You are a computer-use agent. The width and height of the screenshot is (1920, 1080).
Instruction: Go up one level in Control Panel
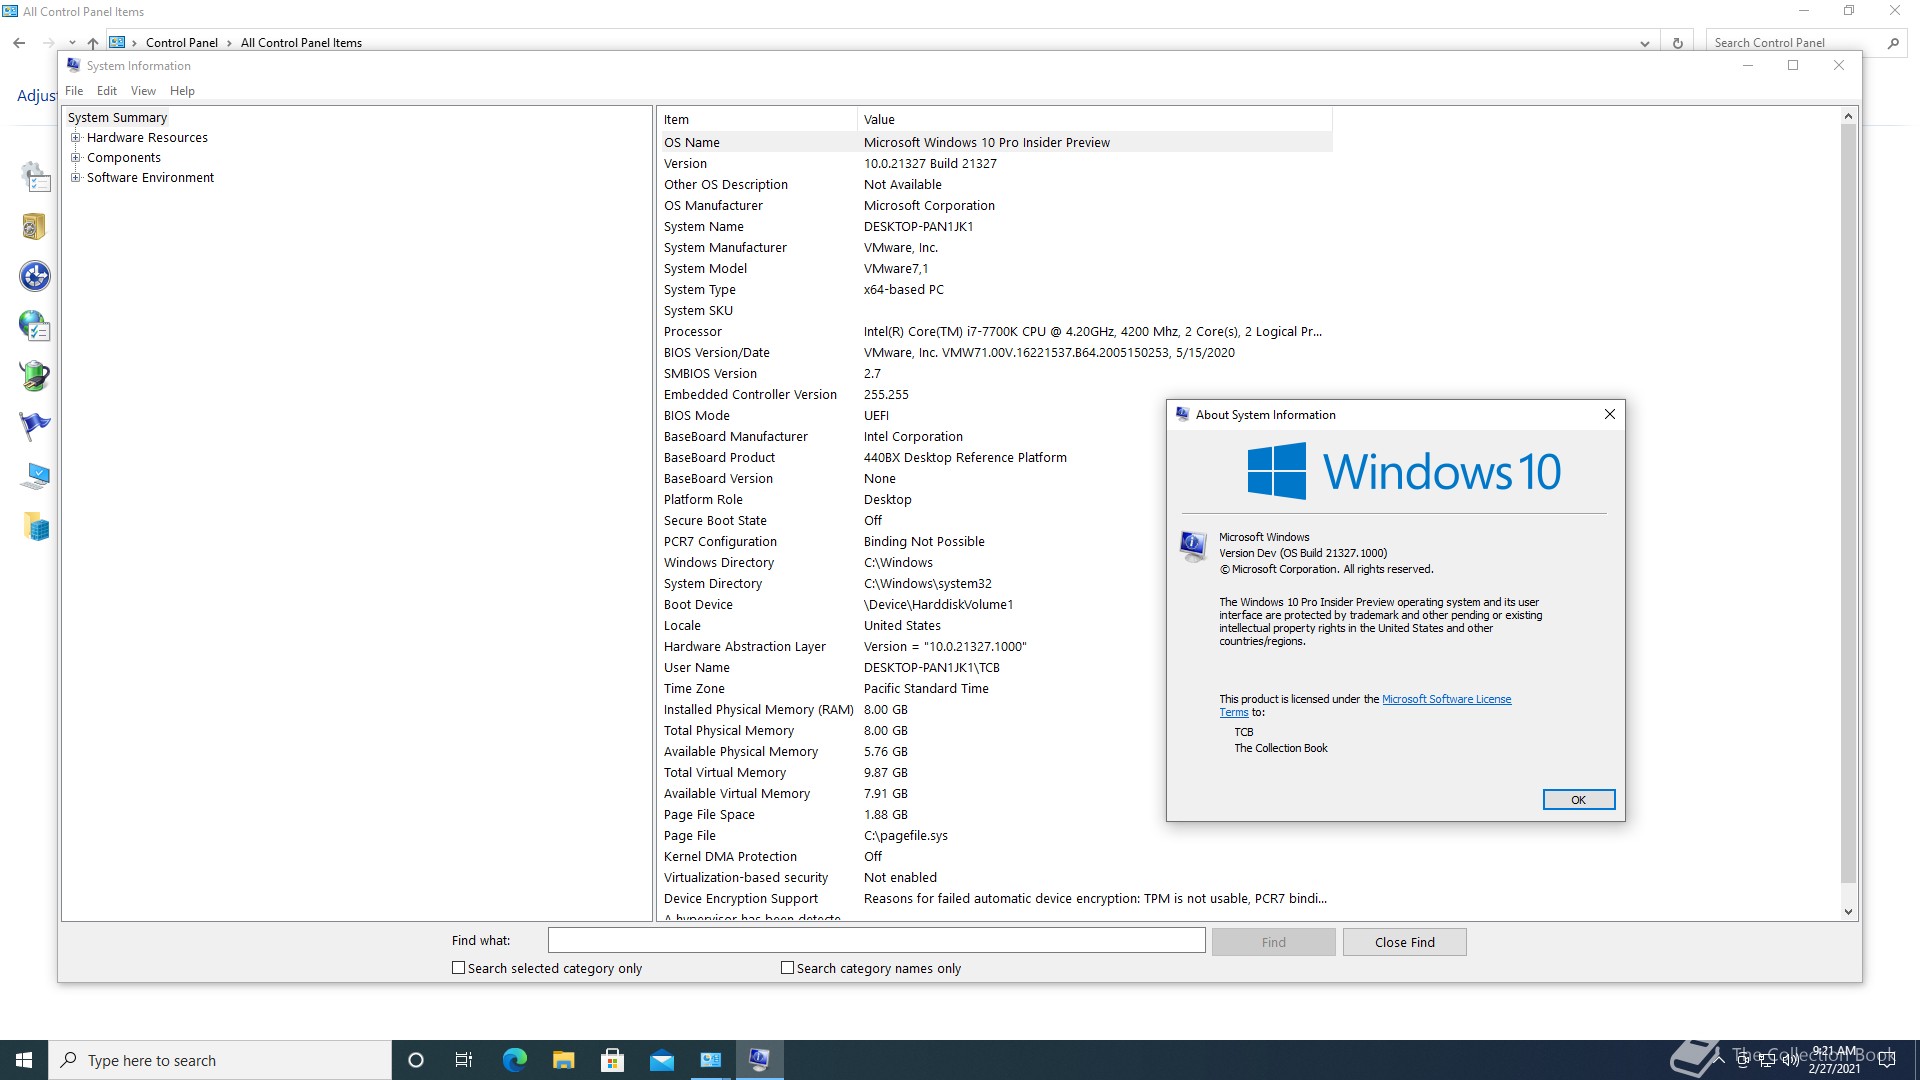(92, 43)
